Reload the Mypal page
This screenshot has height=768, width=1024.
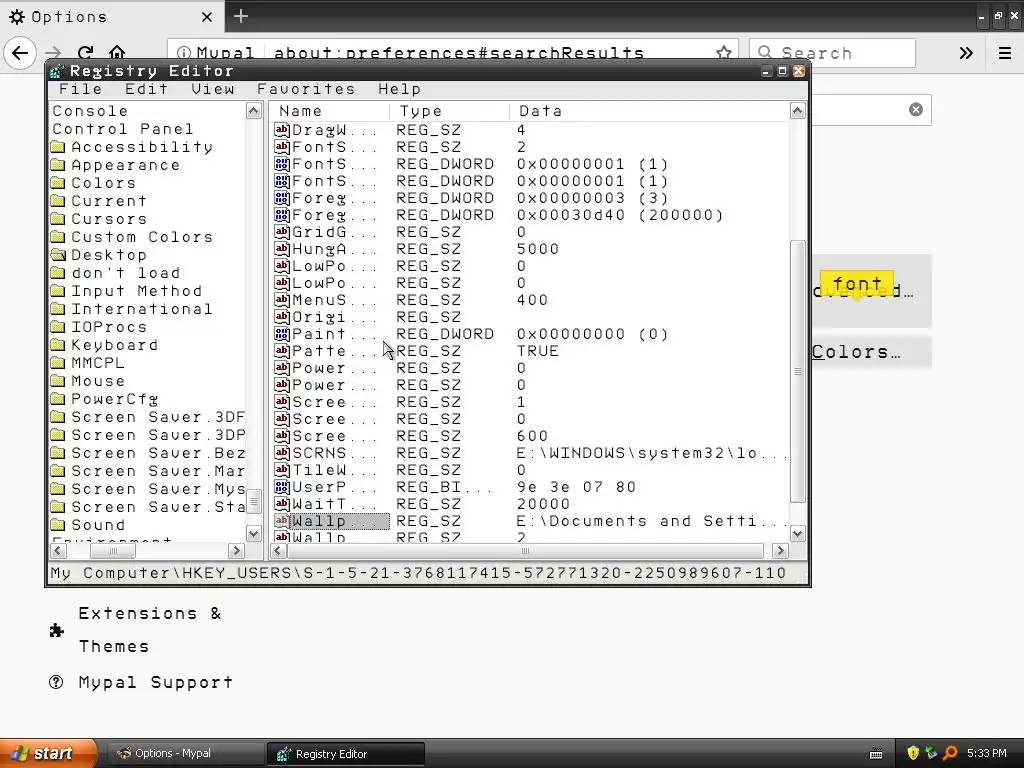click(x=85, y=53)
